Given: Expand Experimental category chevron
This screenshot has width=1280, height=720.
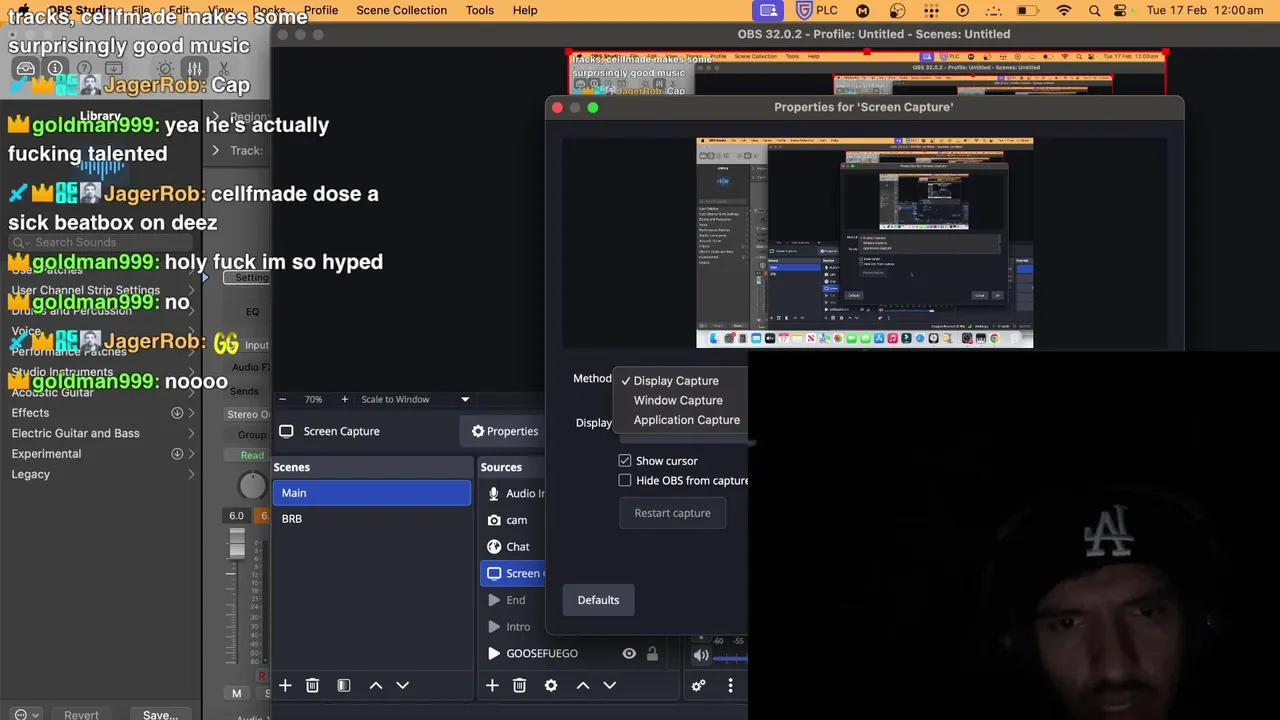Looking at the screenshot, I should pyautogui.click(x=191, y=454).
